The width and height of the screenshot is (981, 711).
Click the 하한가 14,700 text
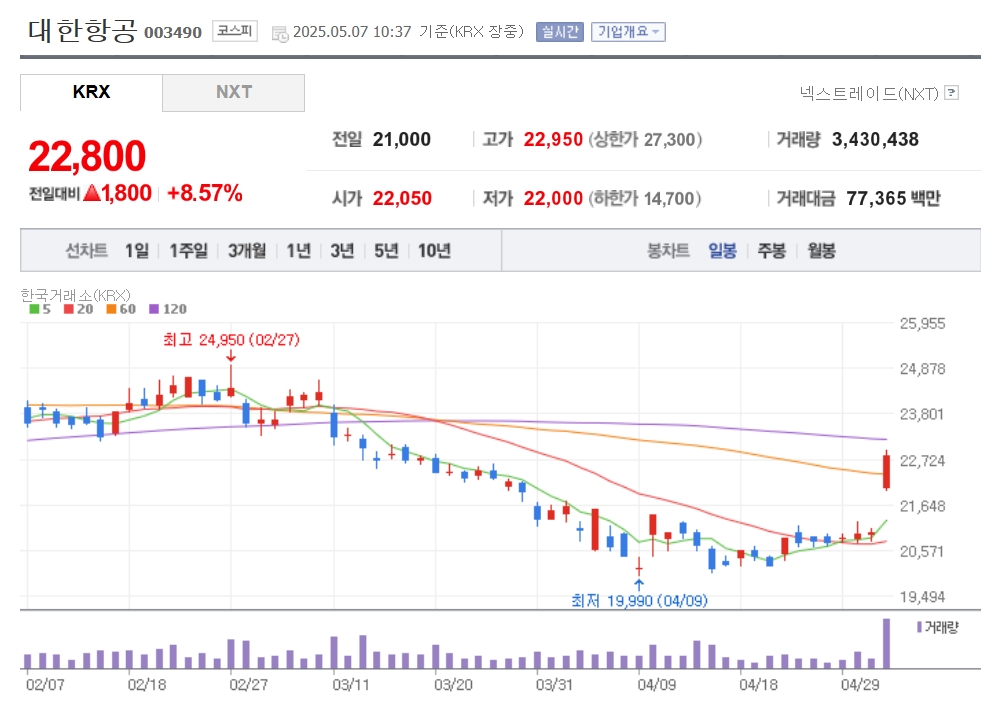(644, 198)
